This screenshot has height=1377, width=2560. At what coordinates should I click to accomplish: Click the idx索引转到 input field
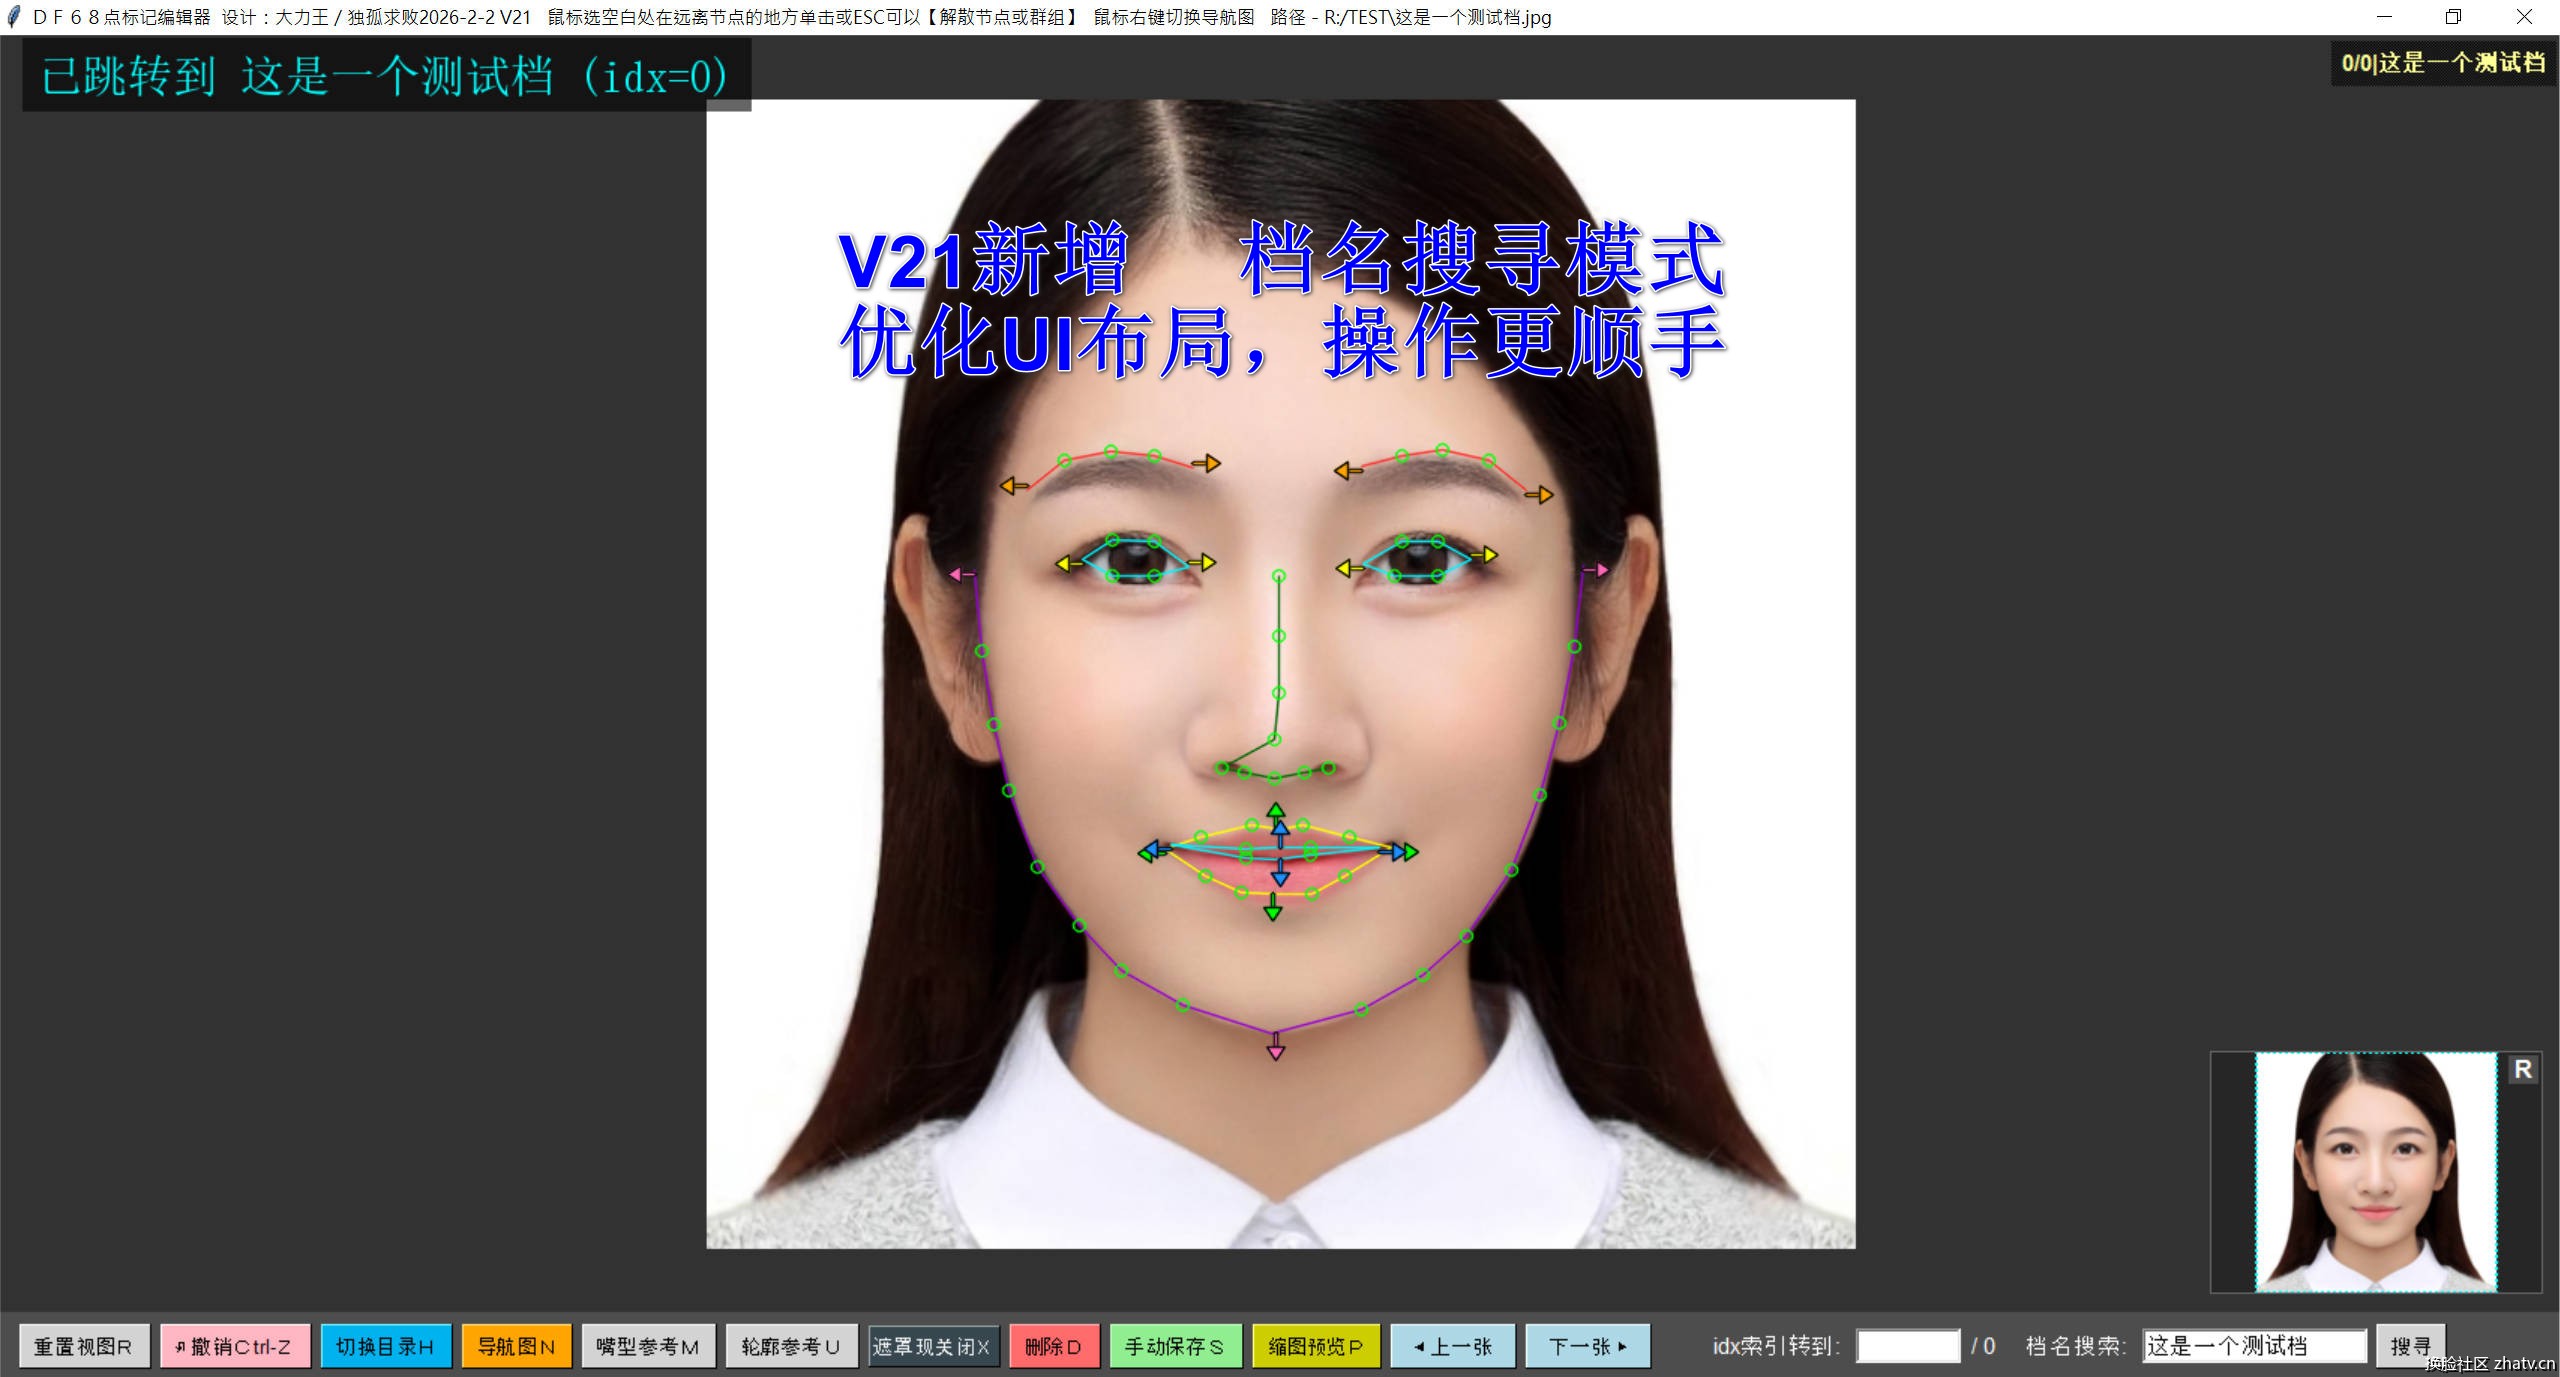point(1907,1346)
